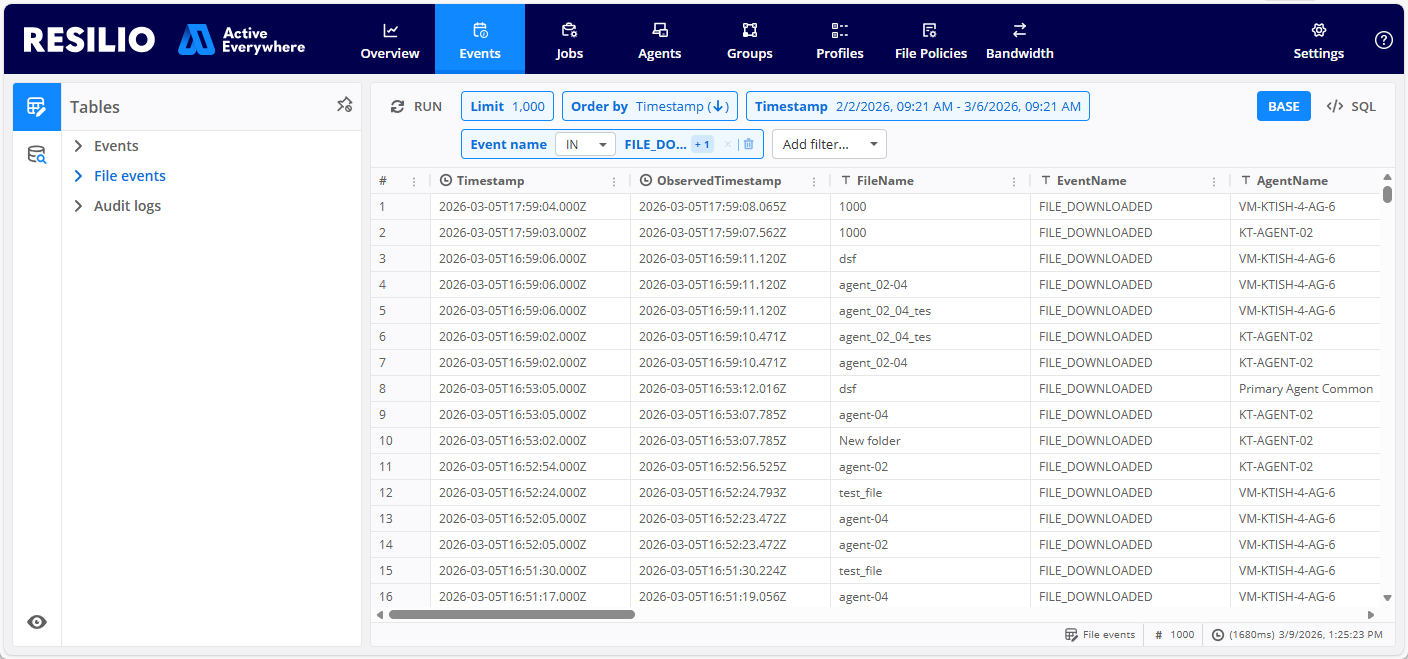1408x659 pixels.
Task: Run the query with RUN button
Action: click(416, 107)
